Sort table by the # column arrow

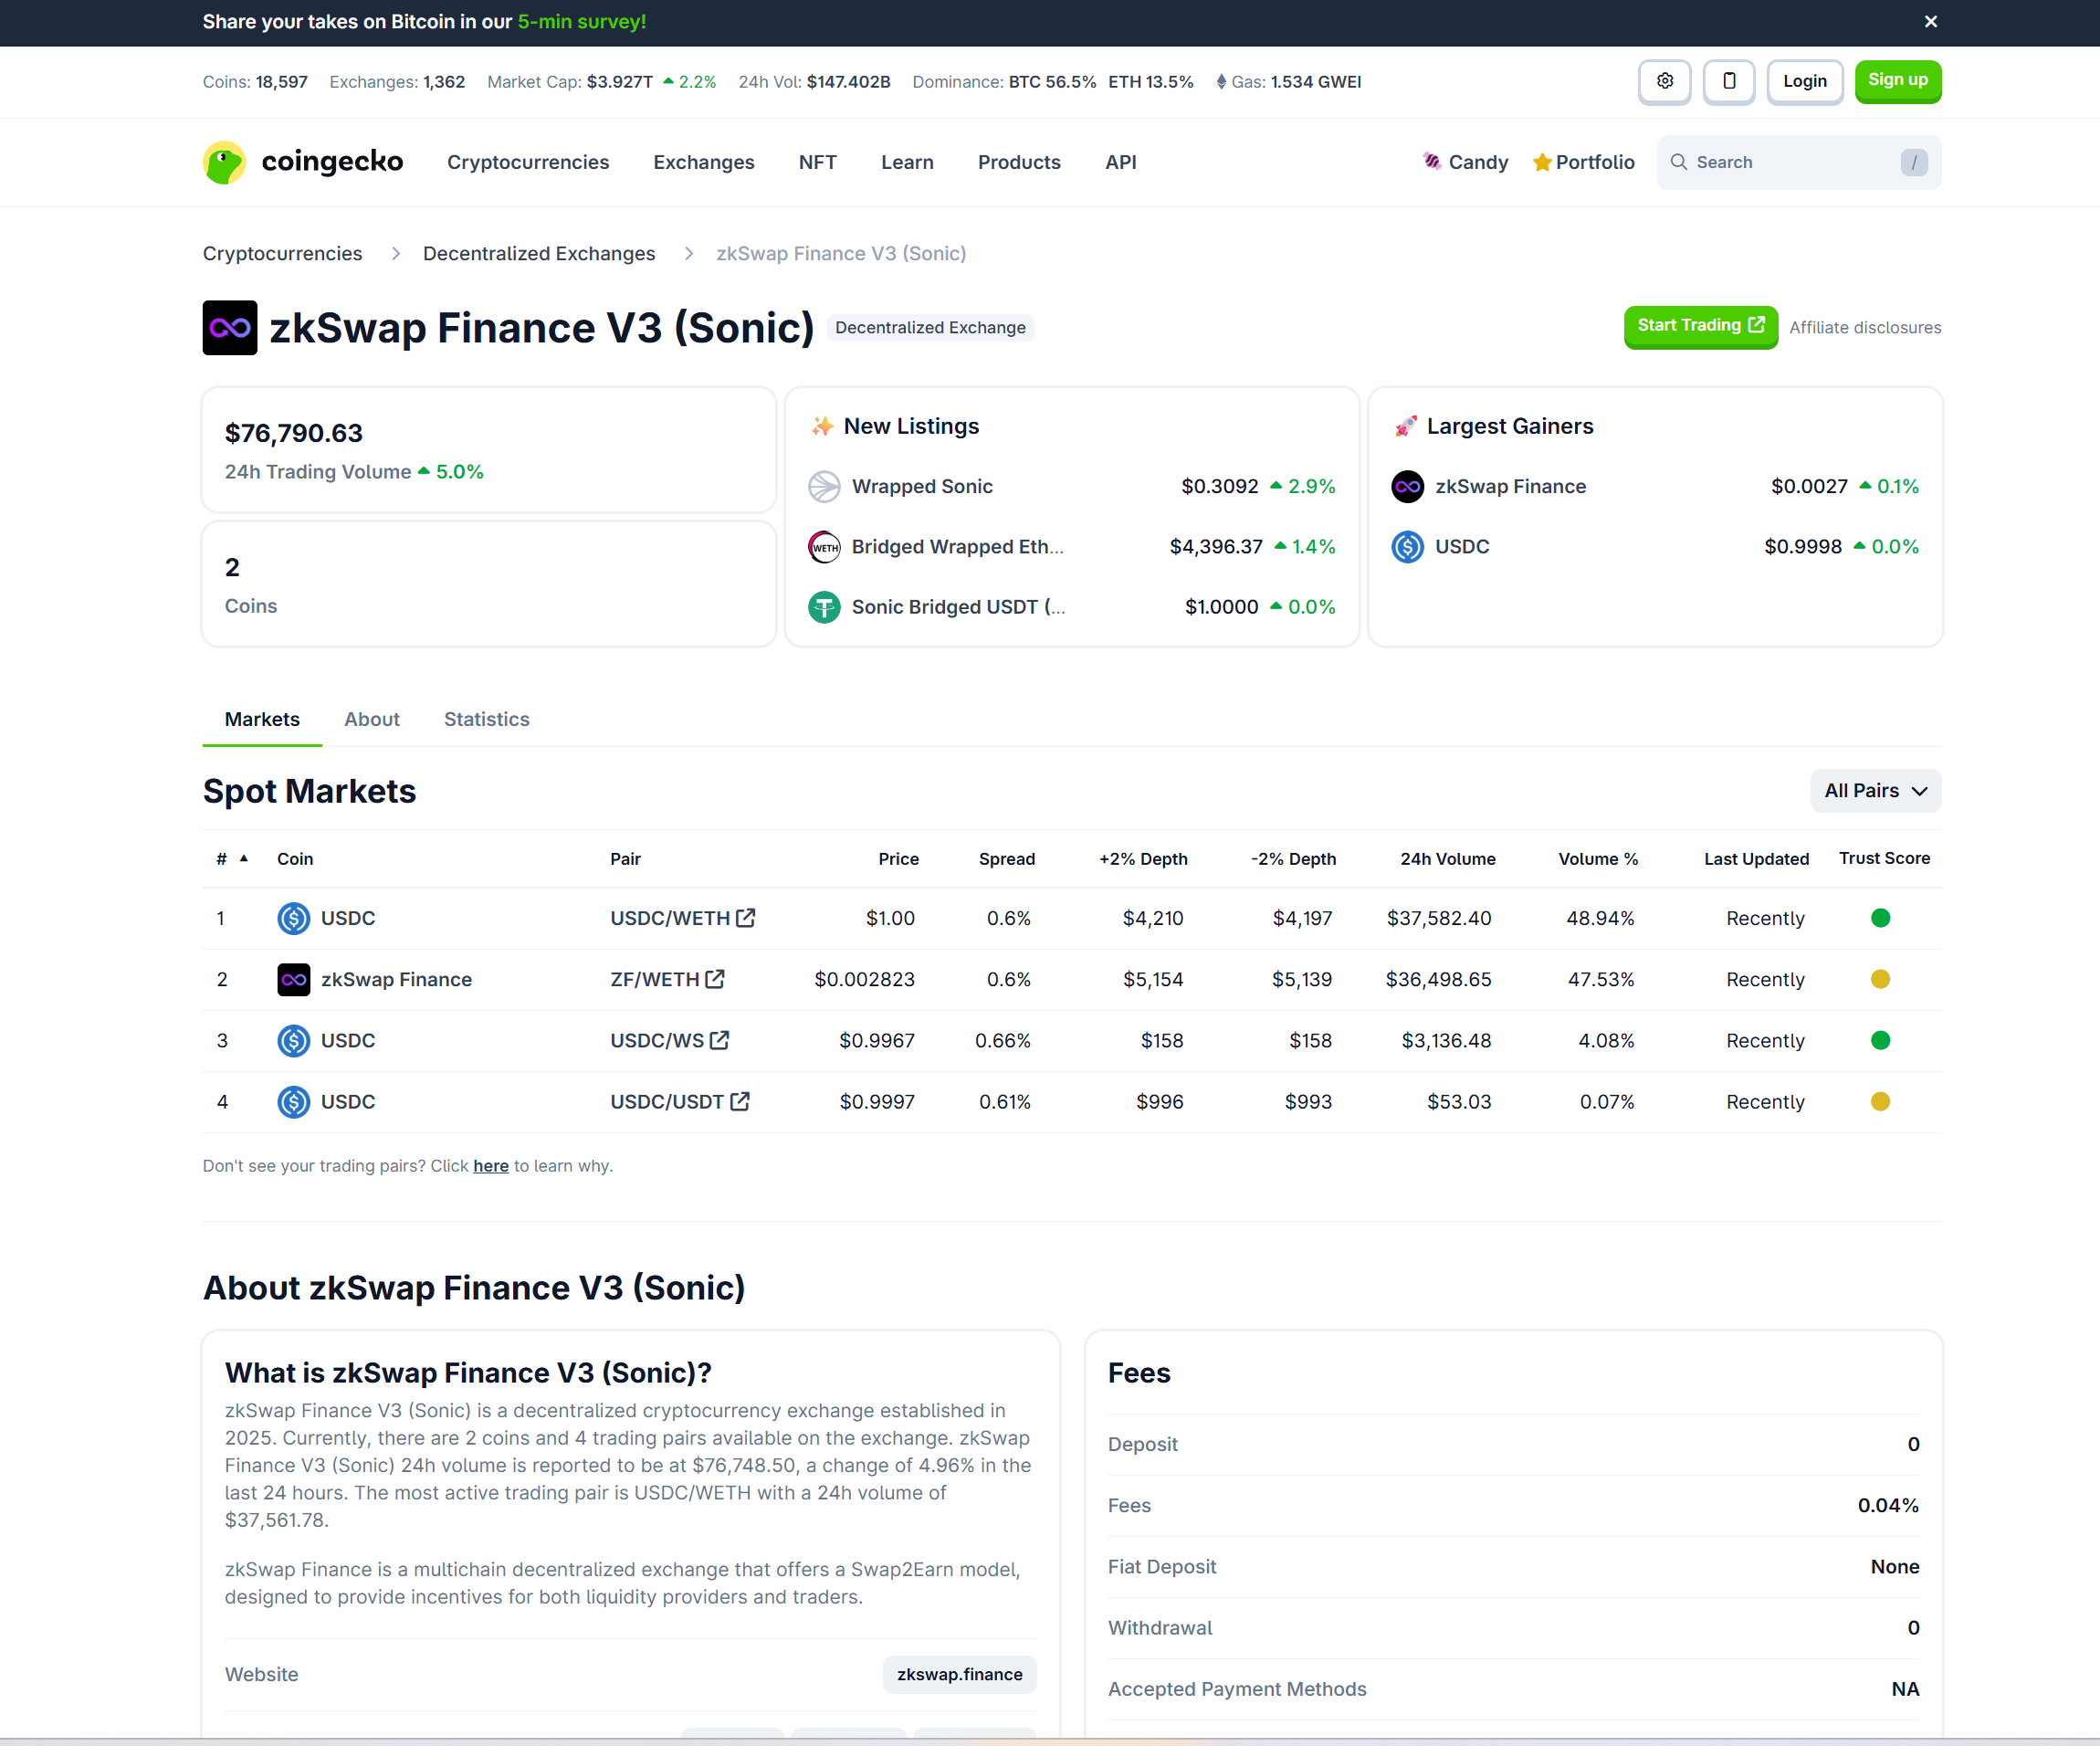pyautogui.click(x=243, y=858)
